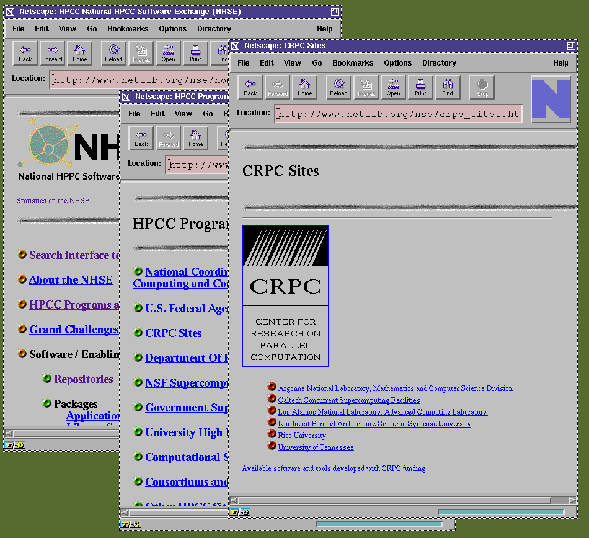Click Stop button in CRPC Sites window
The image size is (589, 538).
(x=482, y=87)
